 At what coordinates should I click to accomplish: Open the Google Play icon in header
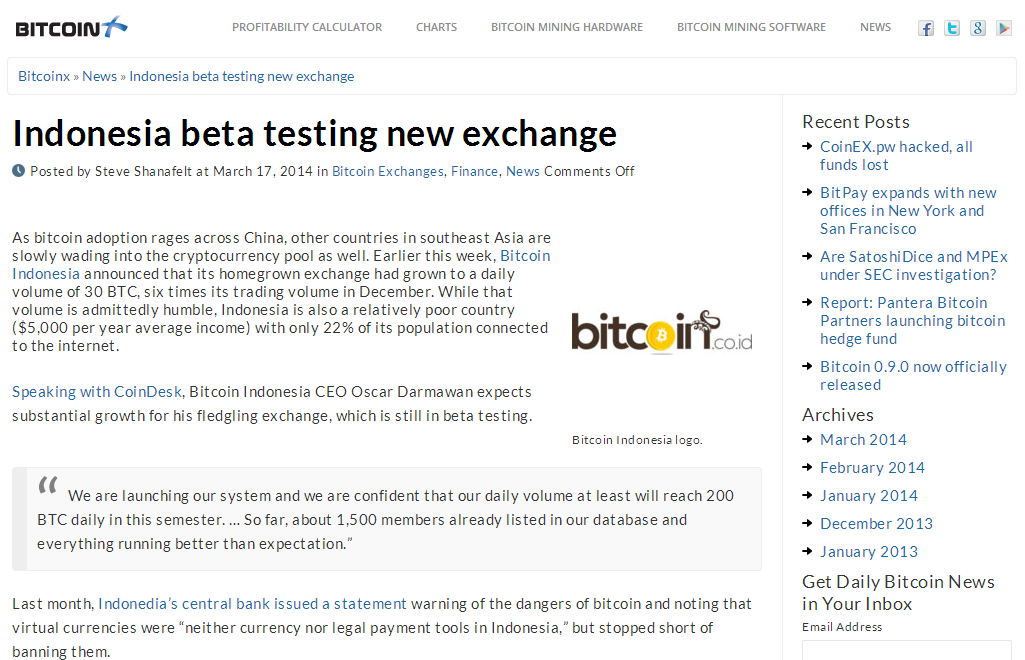[x=1004, y=28]
